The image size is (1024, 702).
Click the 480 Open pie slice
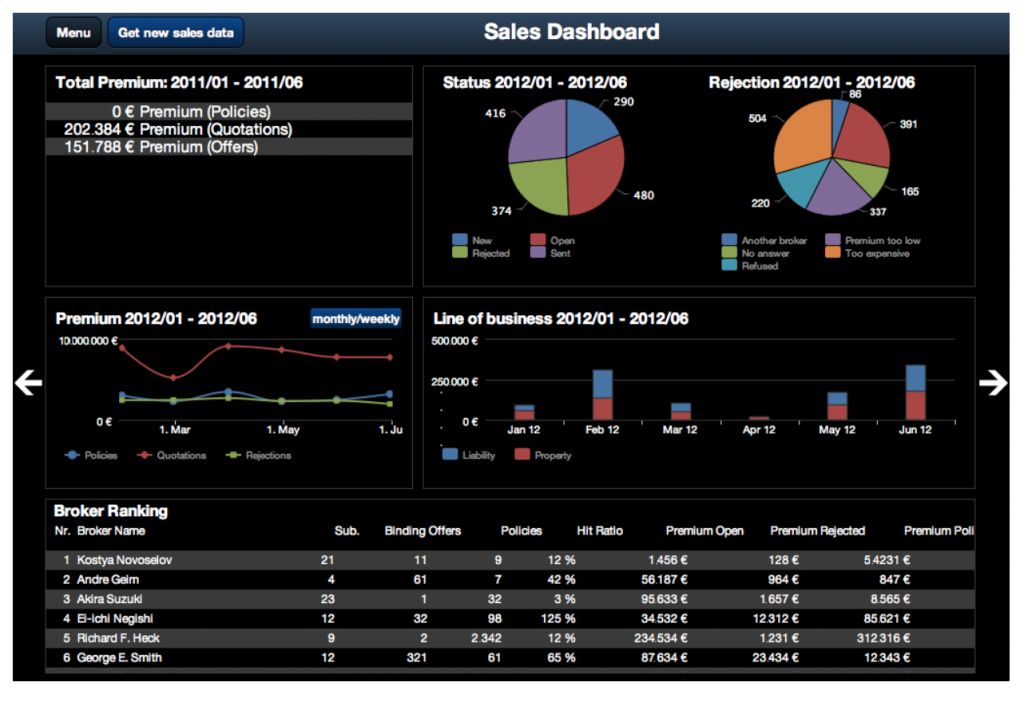coord(595,176)
